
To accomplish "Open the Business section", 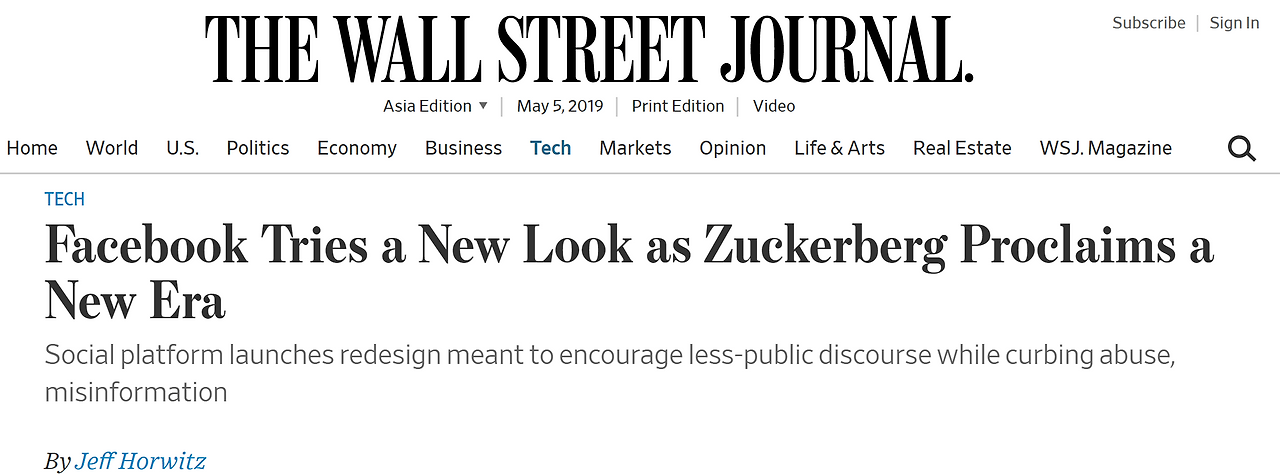I will pyautogui.click(x=463, y=148).
